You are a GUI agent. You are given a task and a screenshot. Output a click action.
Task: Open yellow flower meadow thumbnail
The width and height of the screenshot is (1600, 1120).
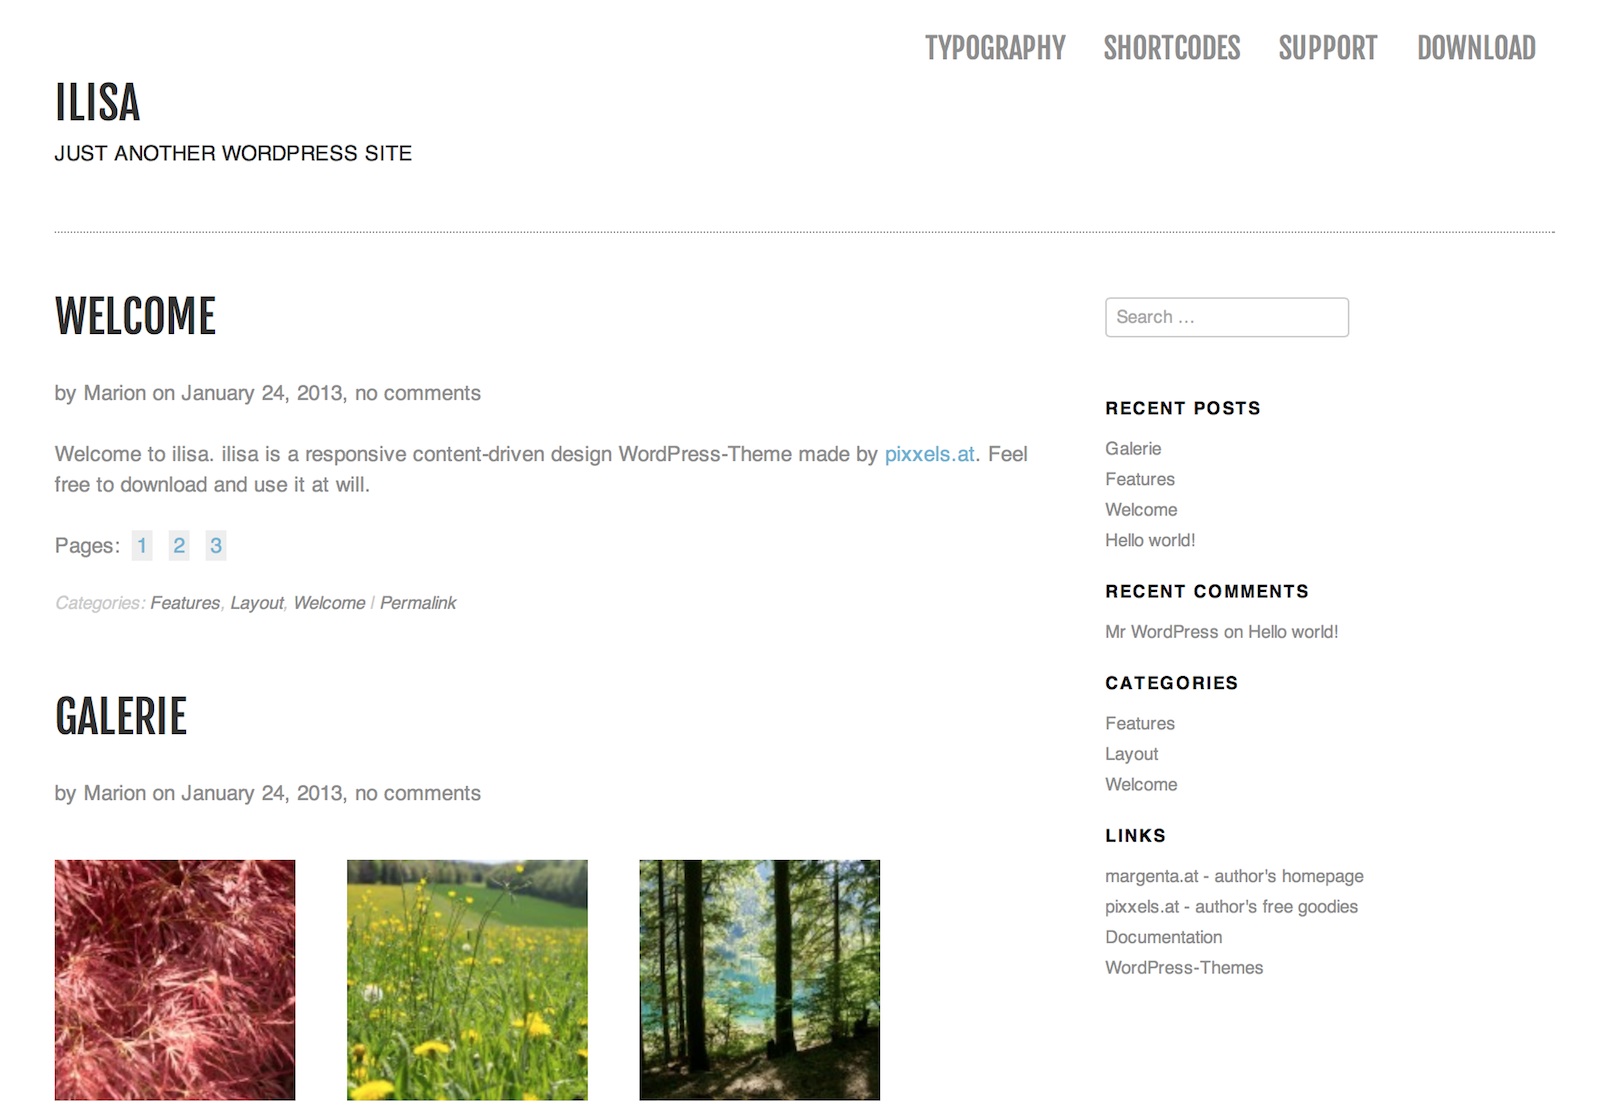pyautogui.click(x=467, y=980)
